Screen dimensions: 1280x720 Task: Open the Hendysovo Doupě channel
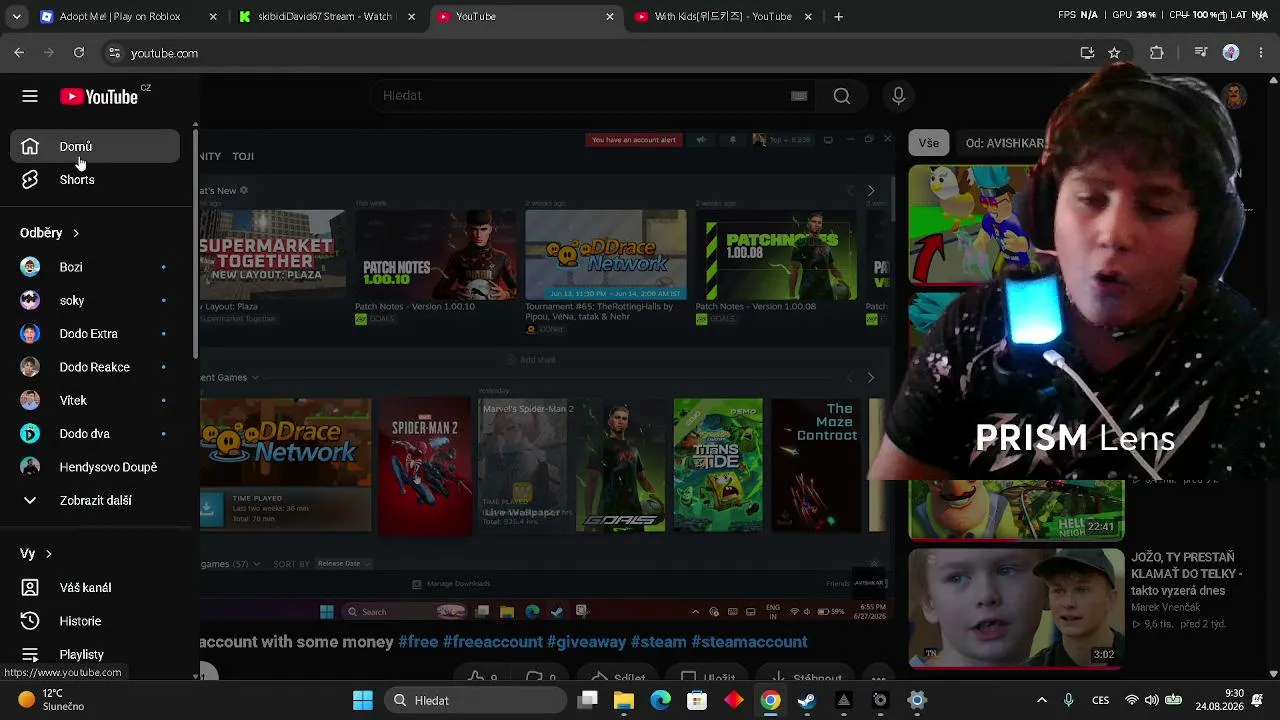(95, 467)
